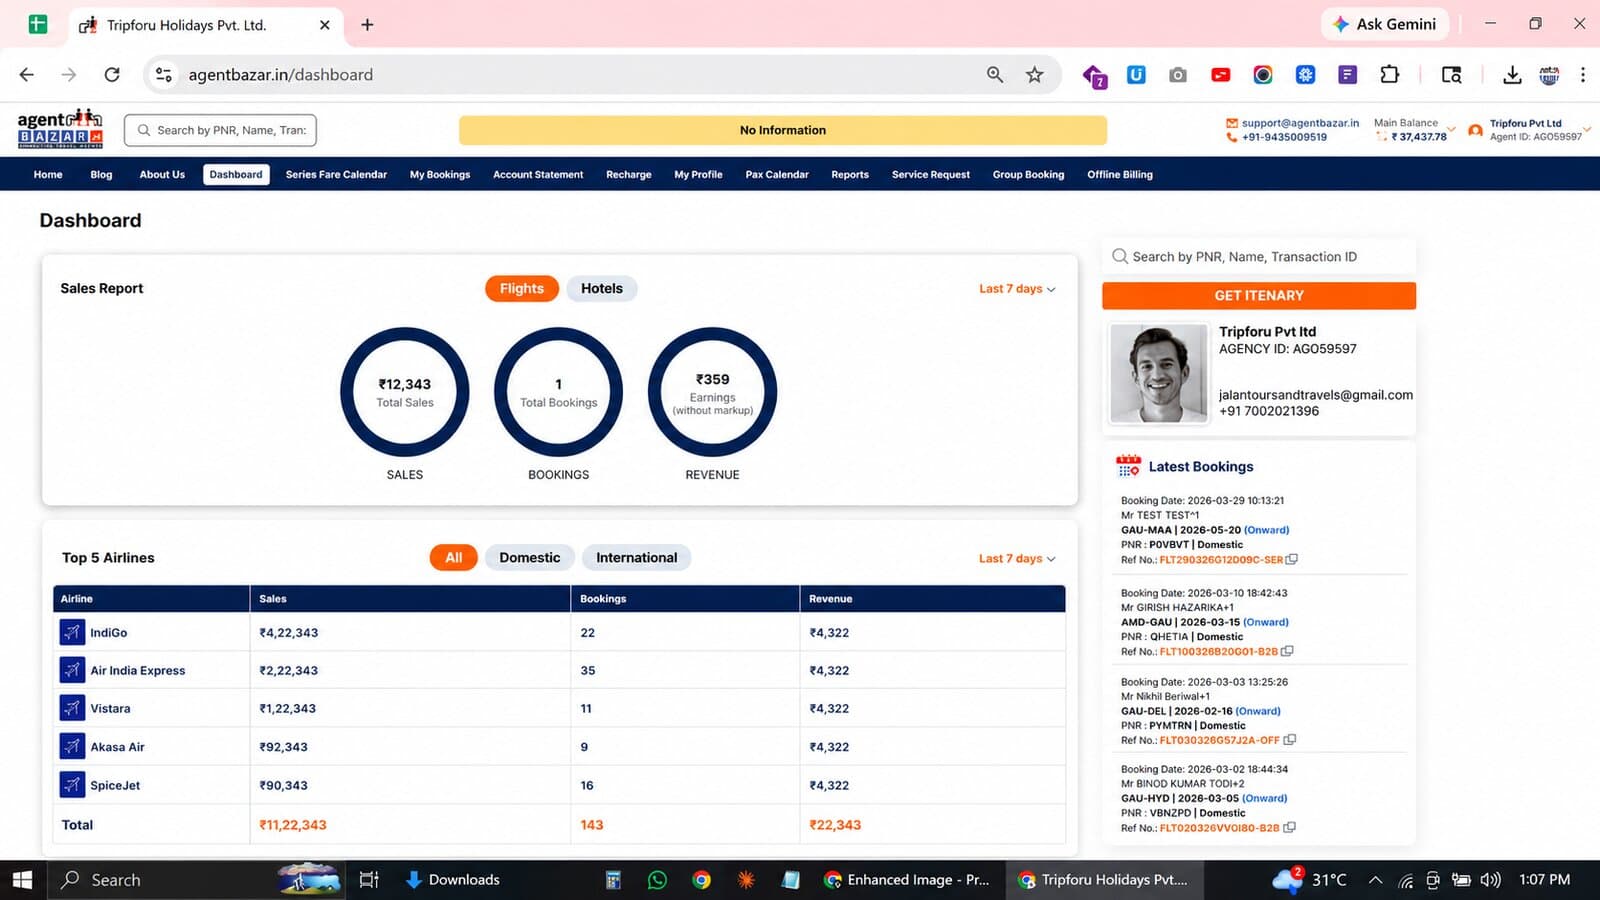This screenshot has width=1600, height=900.
Task: Open Service Request page
Action: pyautogui.click(x=931, y=175)
